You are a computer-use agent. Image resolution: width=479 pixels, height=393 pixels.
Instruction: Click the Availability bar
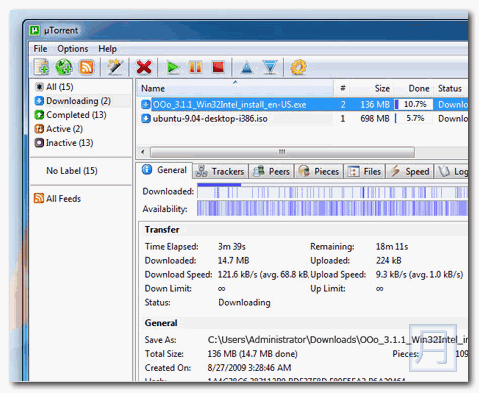tap(332, 208)
